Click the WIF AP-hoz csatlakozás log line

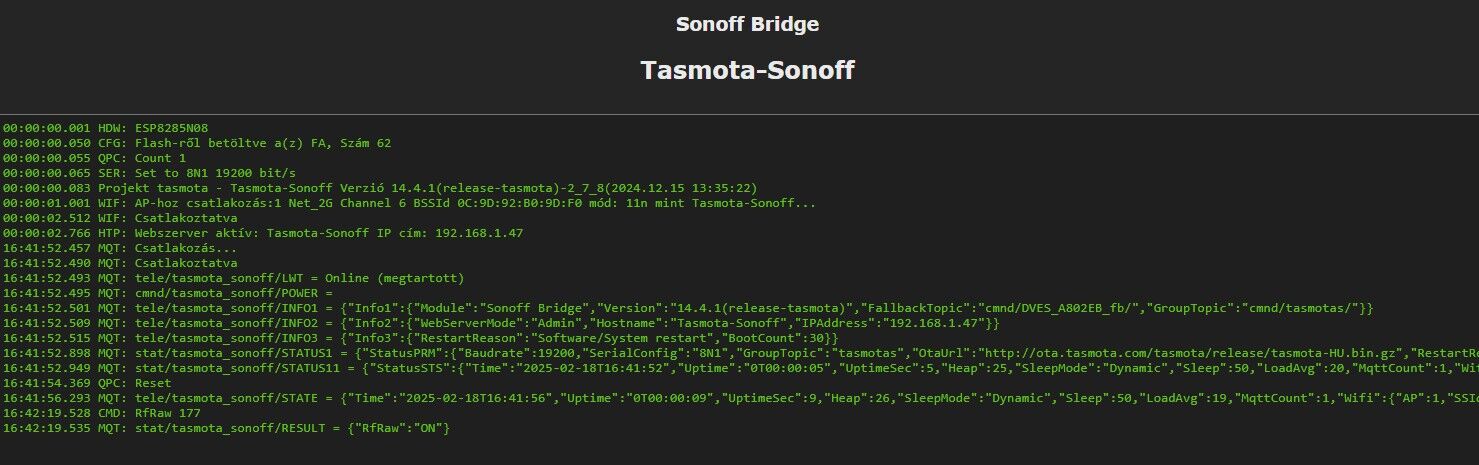click(x=409, y=203)
